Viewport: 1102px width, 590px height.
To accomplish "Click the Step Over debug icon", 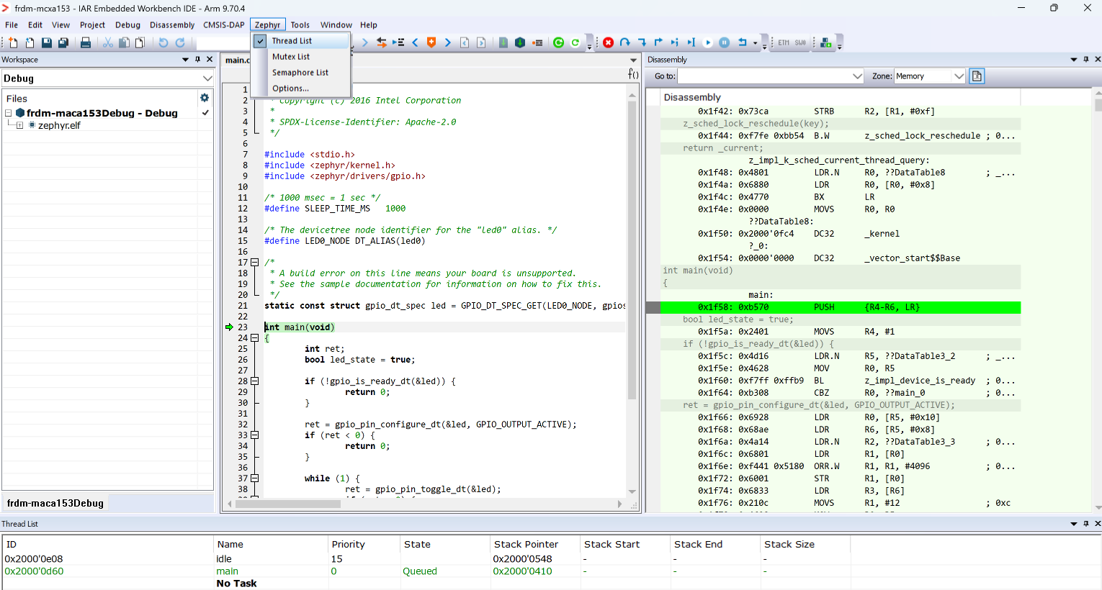I will point(625,43).
